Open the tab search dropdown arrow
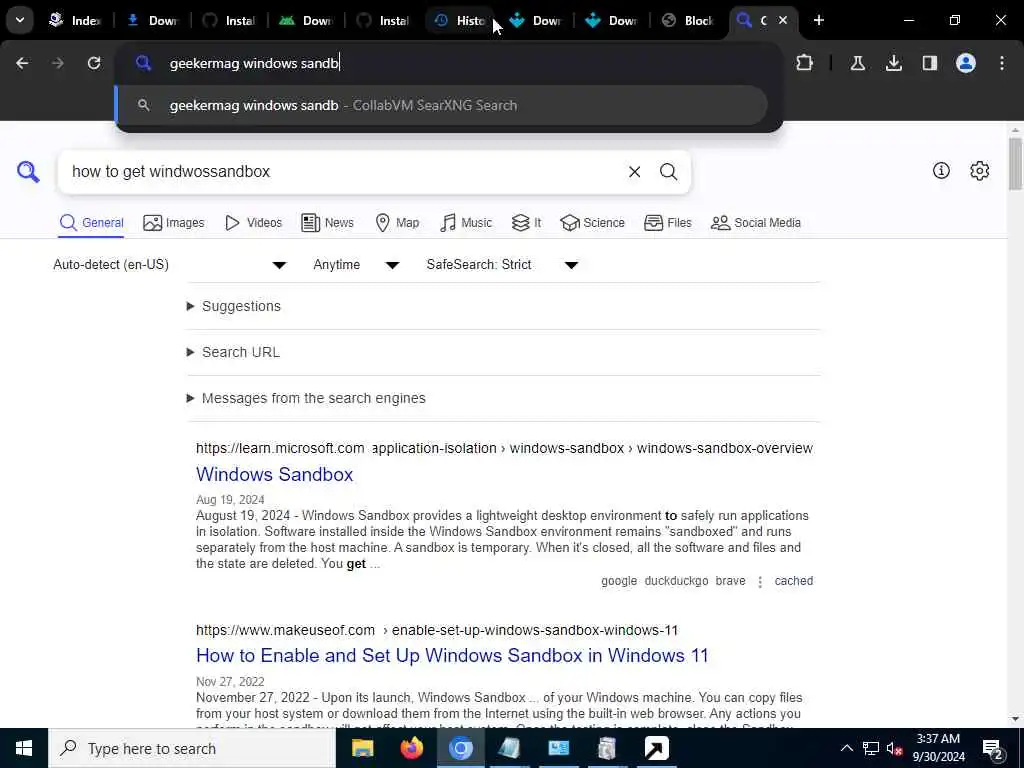Viewport: 1024px width, 768px height. (20, 20)
